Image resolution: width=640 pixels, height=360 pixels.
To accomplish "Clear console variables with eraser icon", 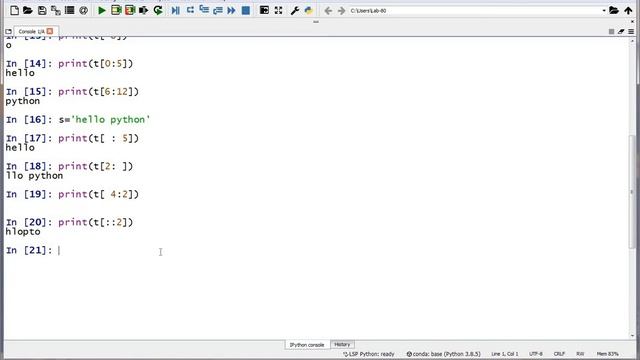I will (x=621, y=31).
